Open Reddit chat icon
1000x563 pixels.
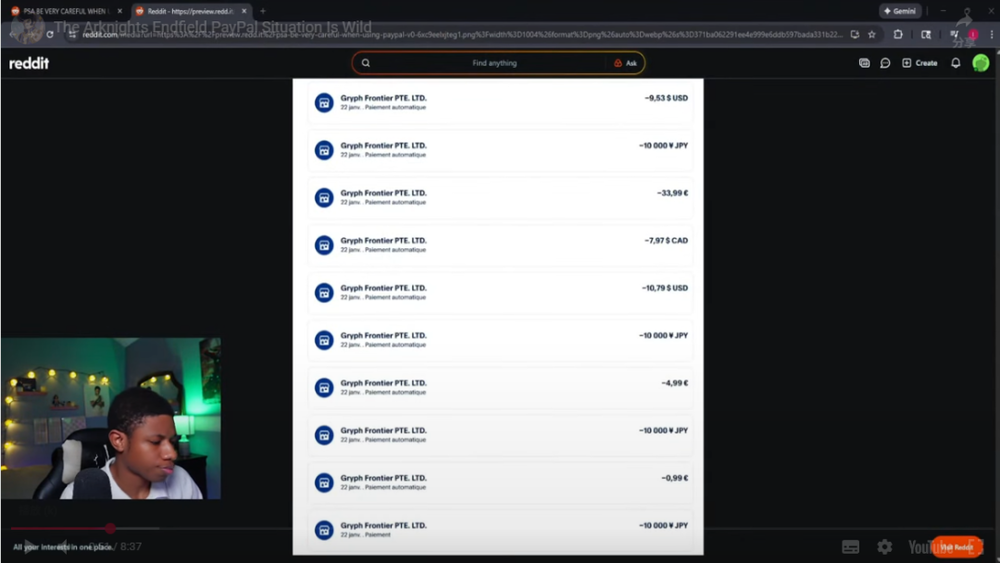coord(885,63)
